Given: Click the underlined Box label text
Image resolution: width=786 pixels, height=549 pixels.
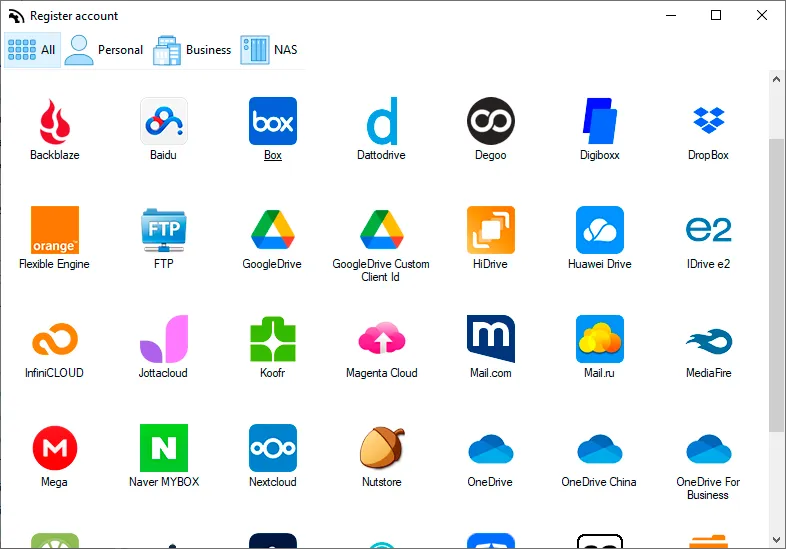Looking at the screenshot, I should pyautogui.click(x=273, y=155).
